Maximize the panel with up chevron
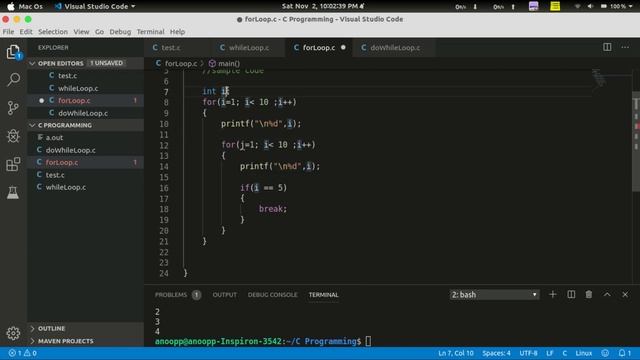The width and height of the screenshot is (640, 360). point(607,294)
